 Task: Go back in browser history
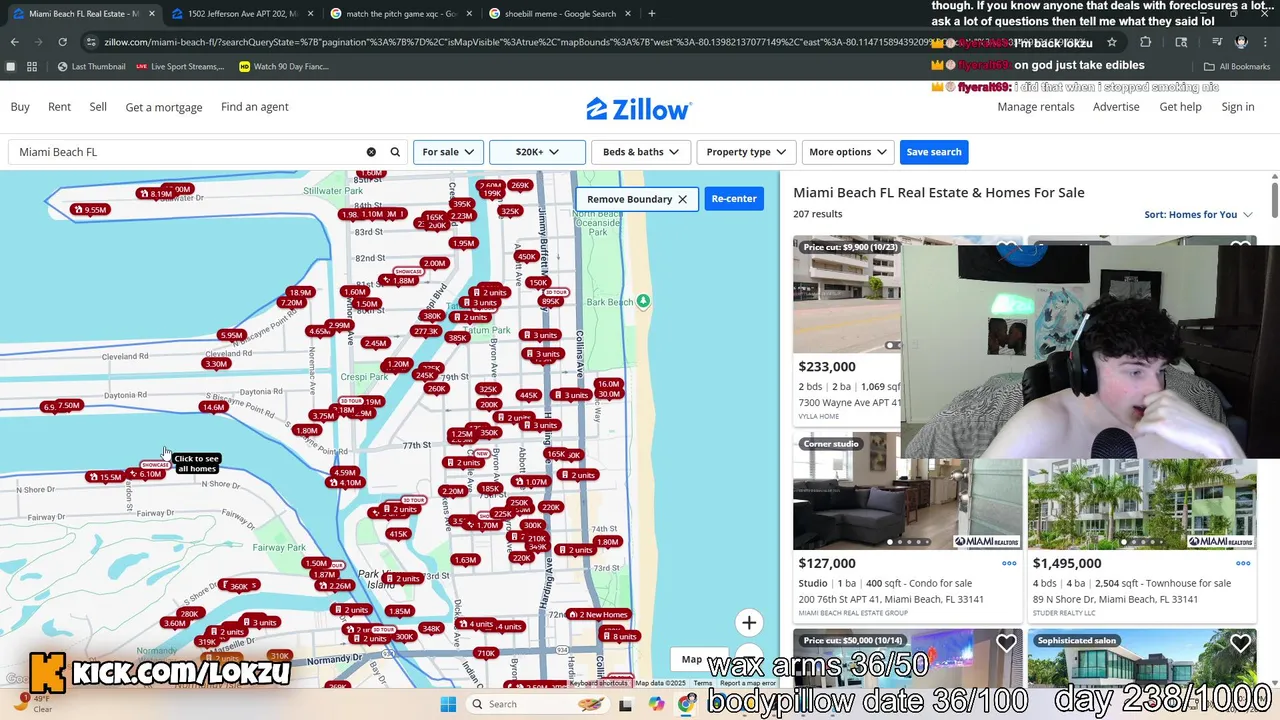14,42
